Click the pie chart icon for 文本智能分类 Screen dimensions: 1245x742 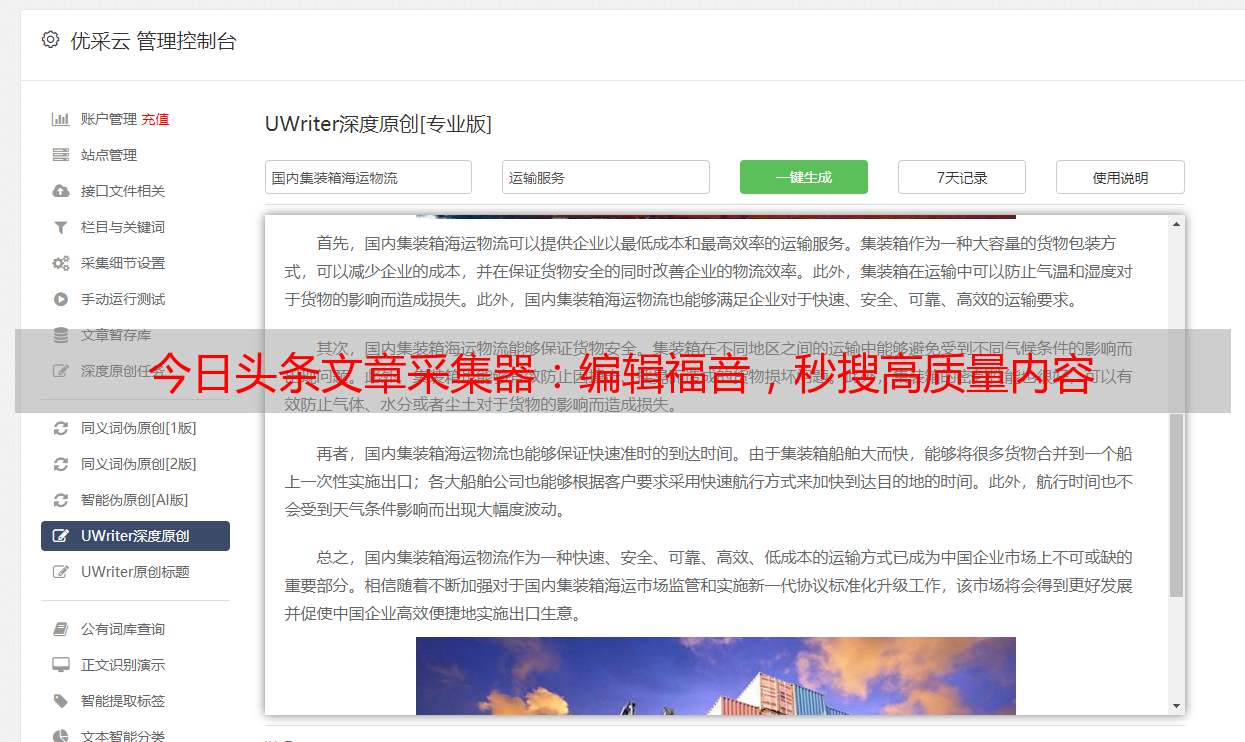61,736
